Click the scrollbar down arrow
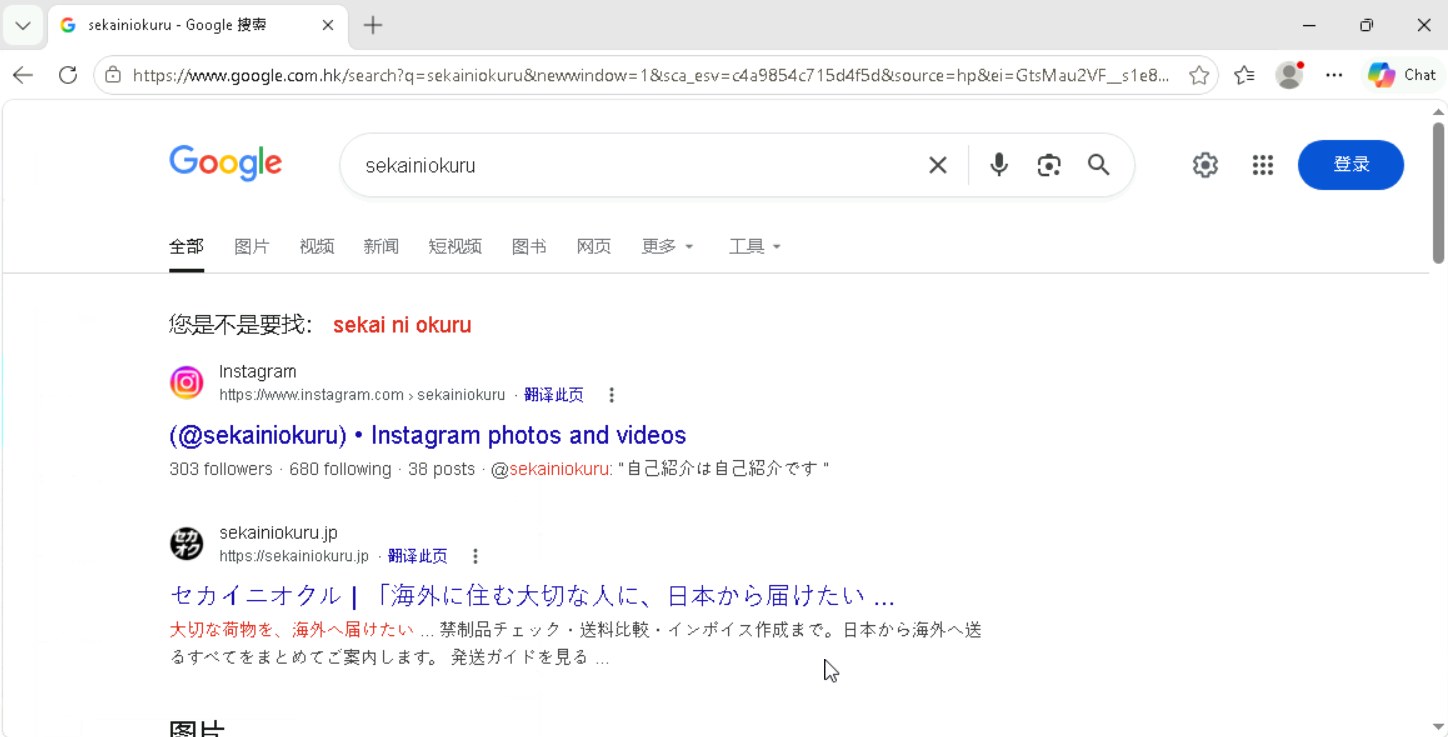 [x=1438, y=727]
